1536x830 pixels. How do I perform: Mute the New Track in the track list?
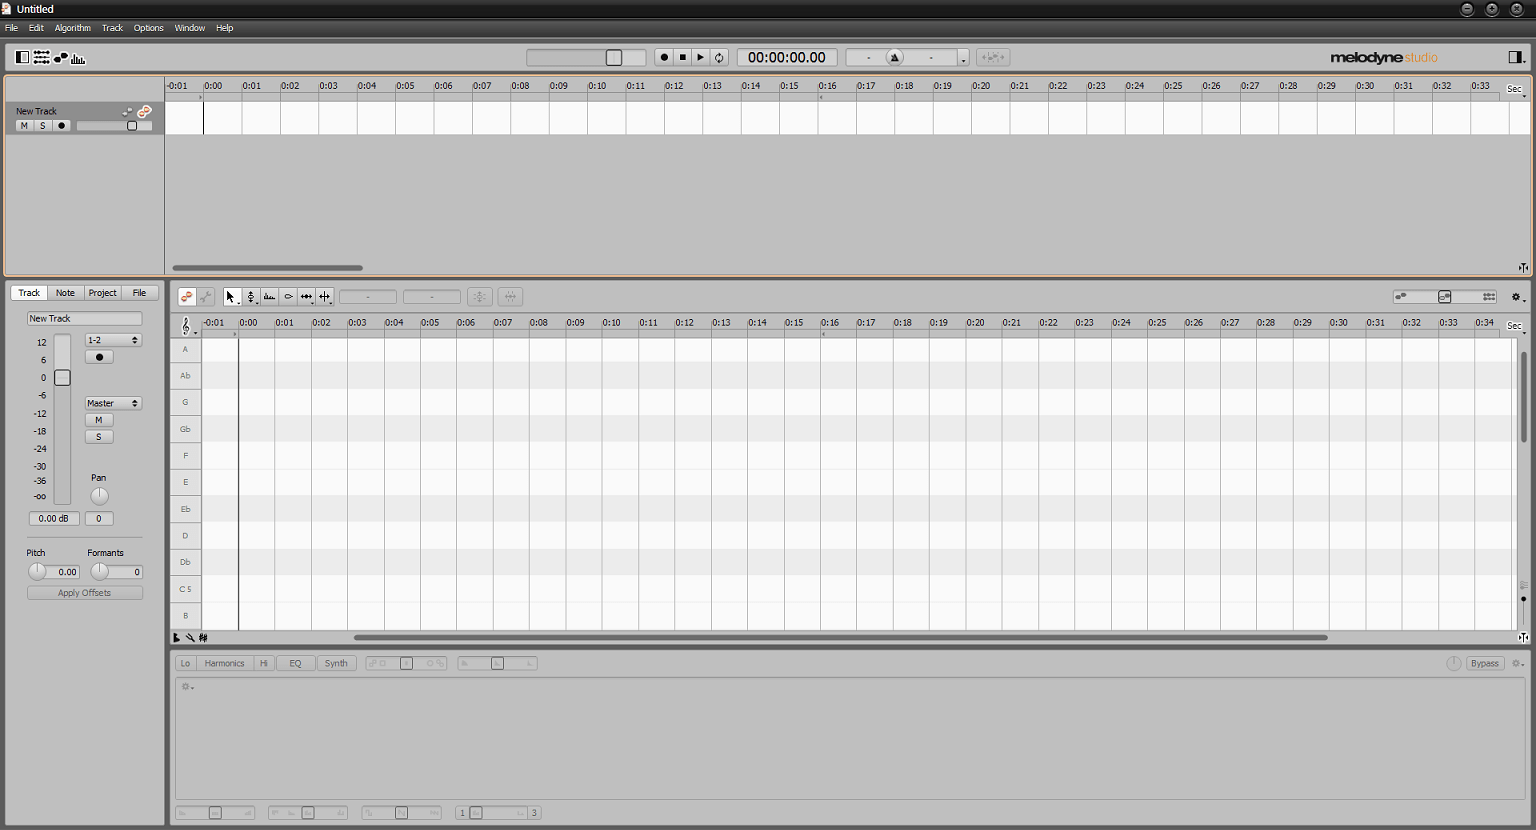[x=24, y=126]
